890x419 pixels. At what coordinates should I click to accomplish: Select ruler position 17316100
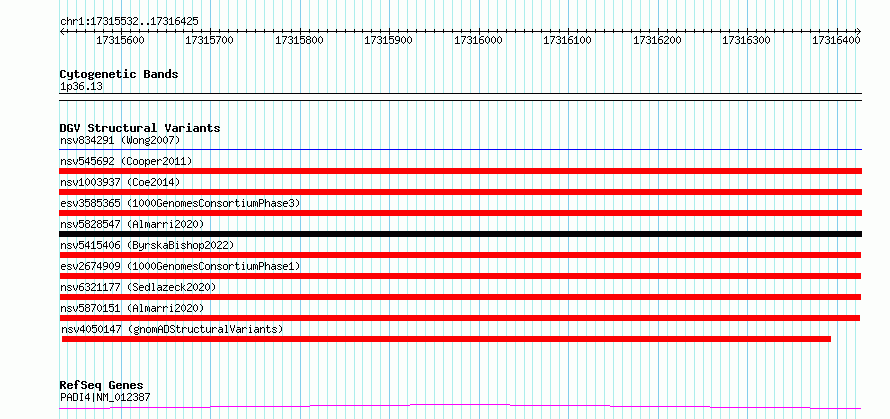coord(568,40)
